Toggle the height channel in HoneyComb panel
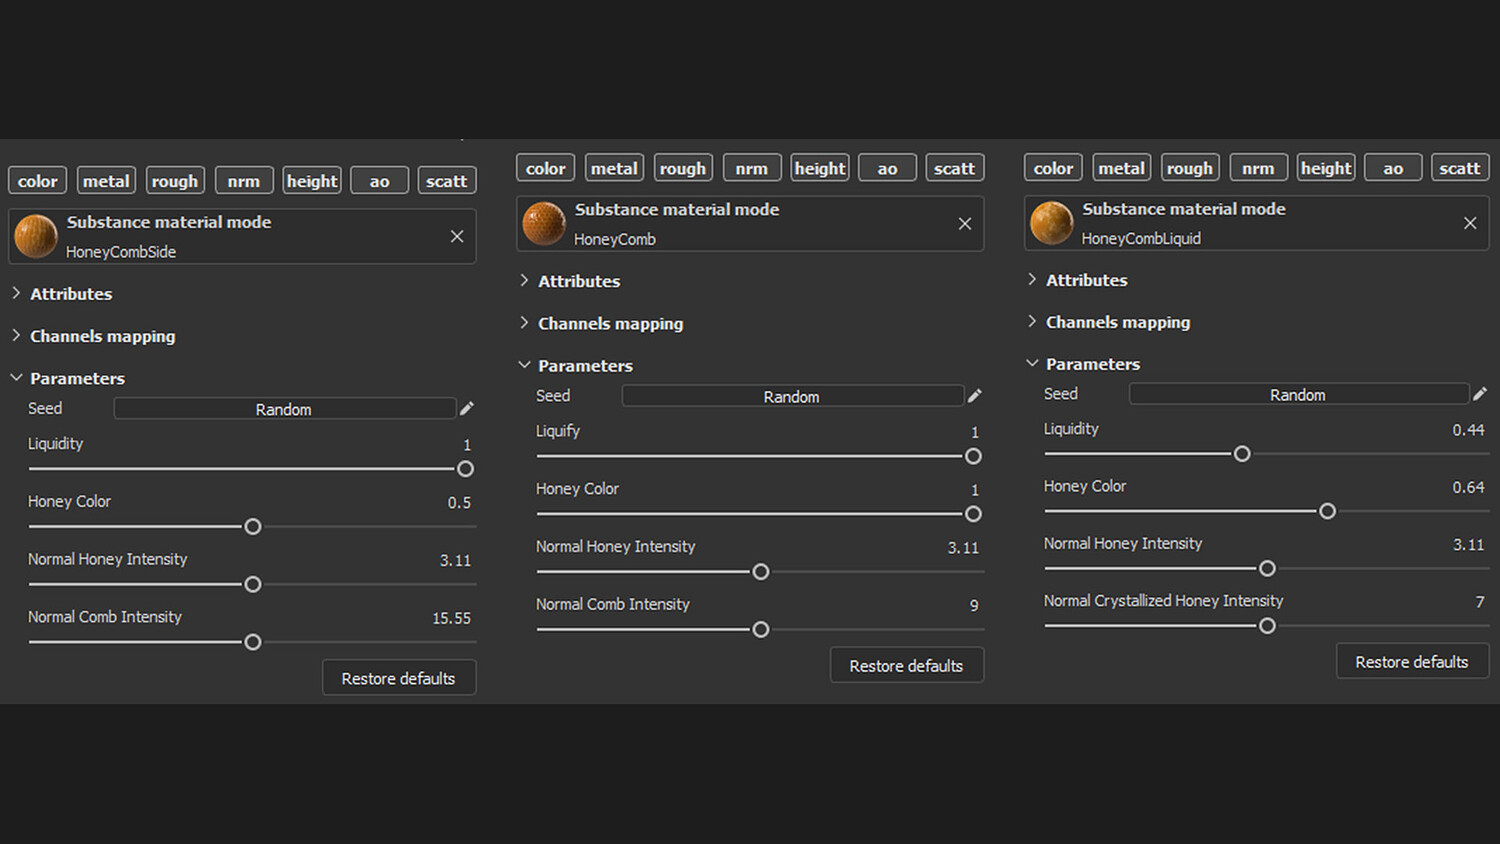 click(x=820, y=168)
